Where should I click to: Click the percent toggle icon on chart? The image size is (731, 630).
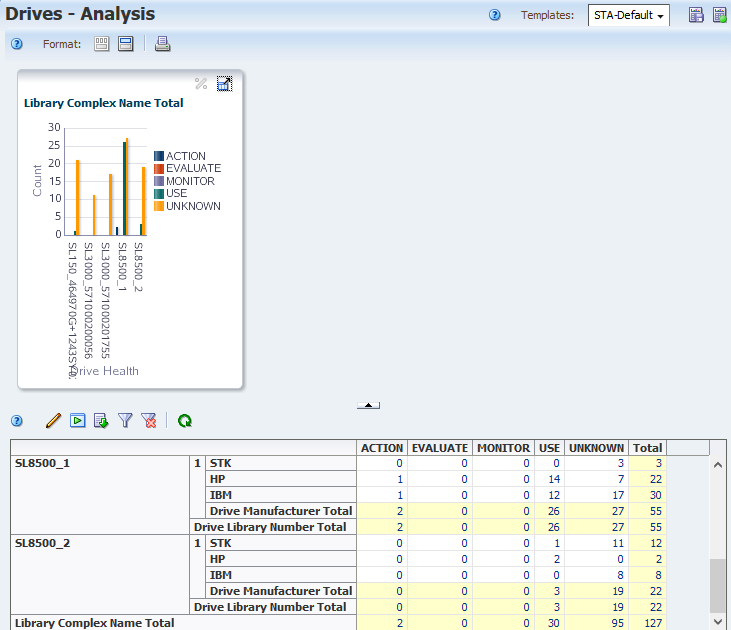201,84
